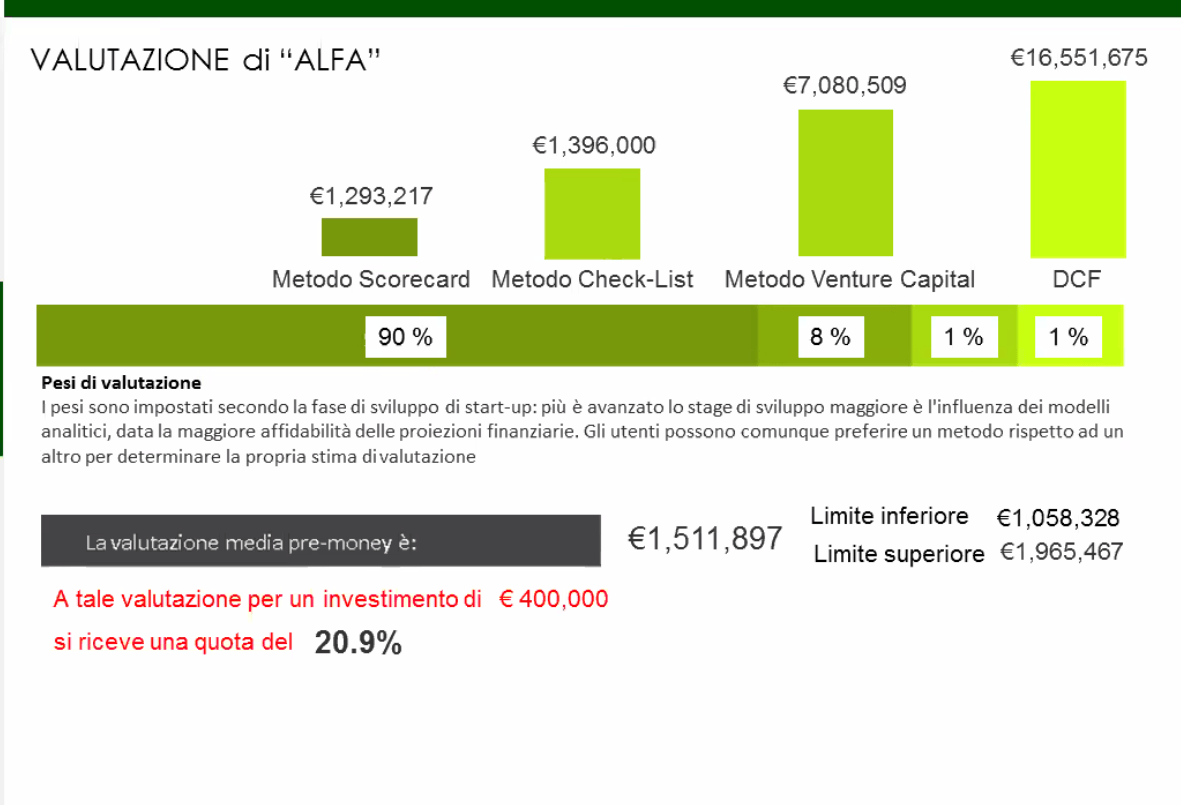Screen dimensions: 1181x805
Task: Click the €7,080,509 value label
Action: 845,85
